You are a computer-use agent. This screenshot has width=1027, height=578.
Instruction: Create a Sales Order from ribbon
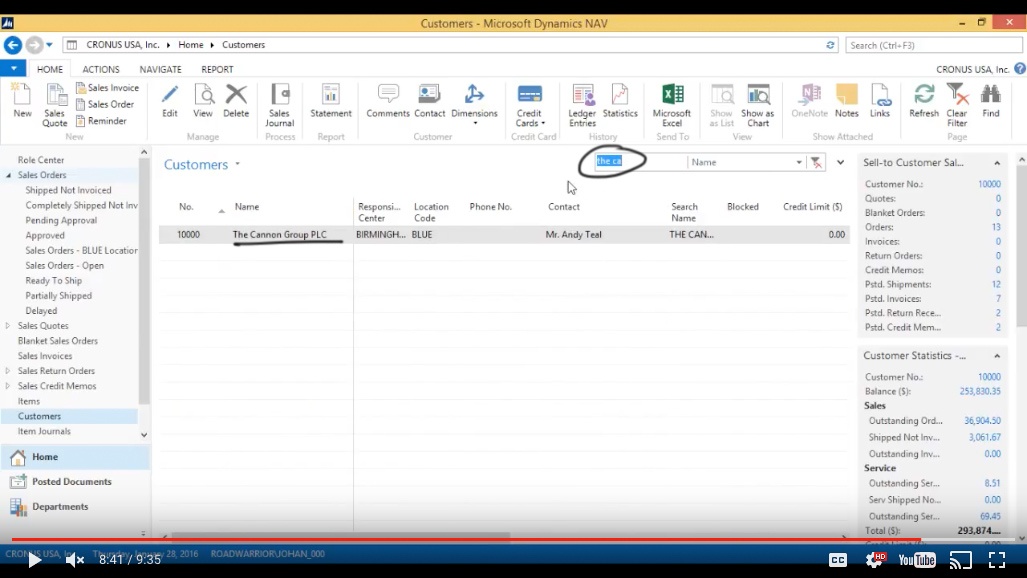(105, 104)
